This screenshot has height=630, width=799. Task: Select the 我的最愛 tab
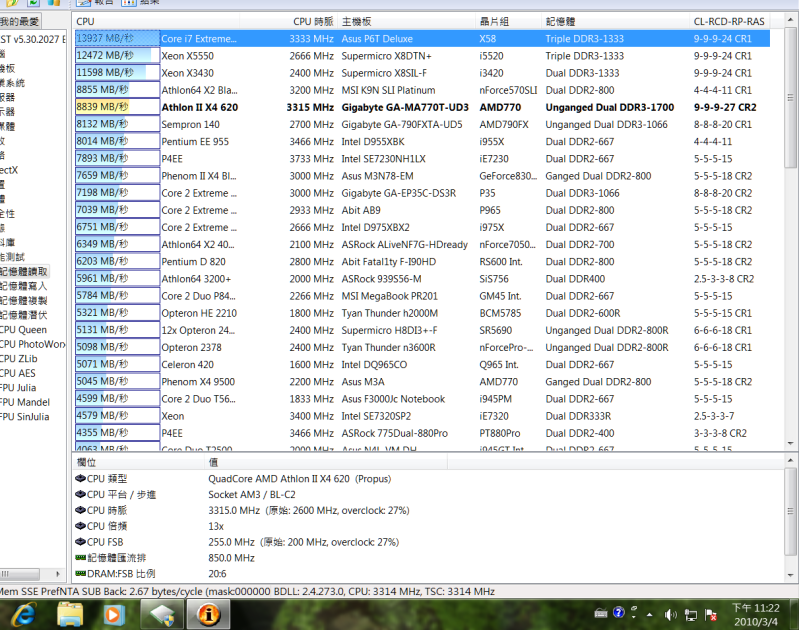tap(20, 20)
